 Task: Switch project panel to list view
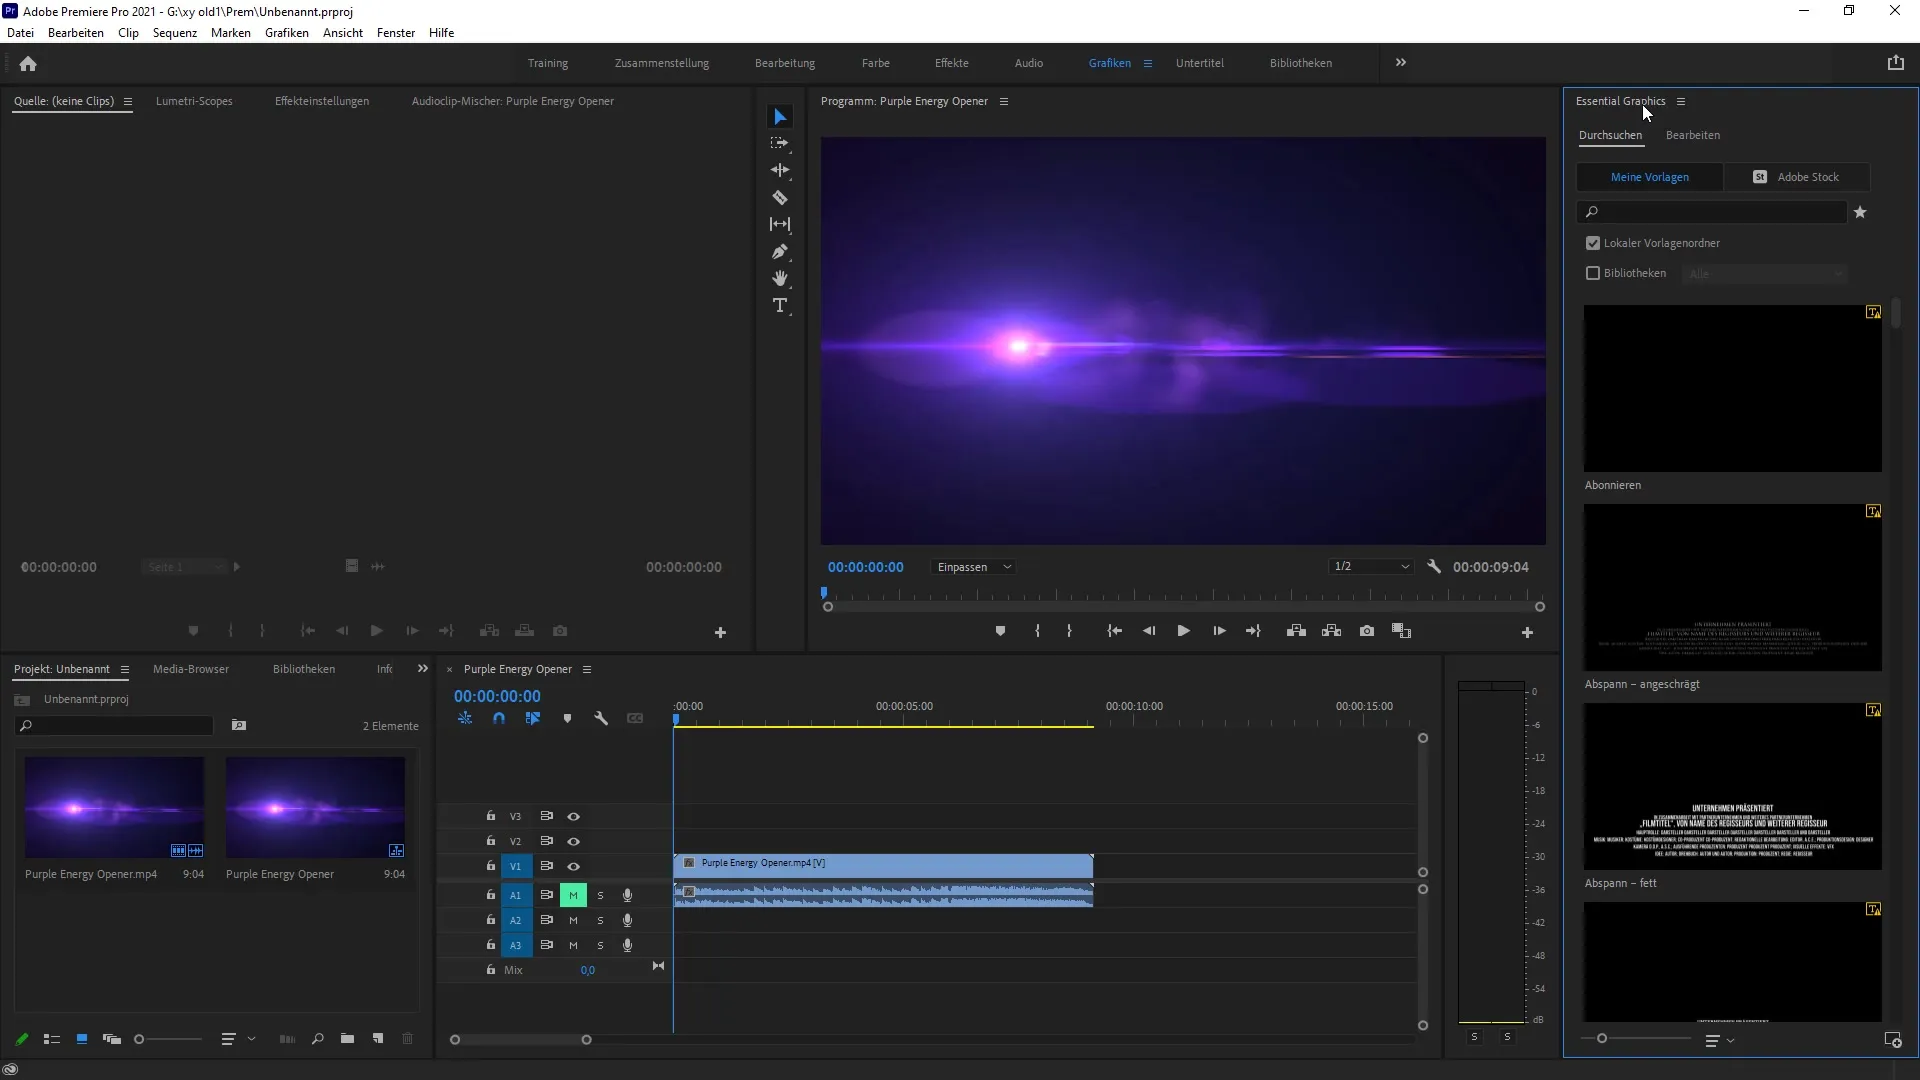click(52, 1040)
